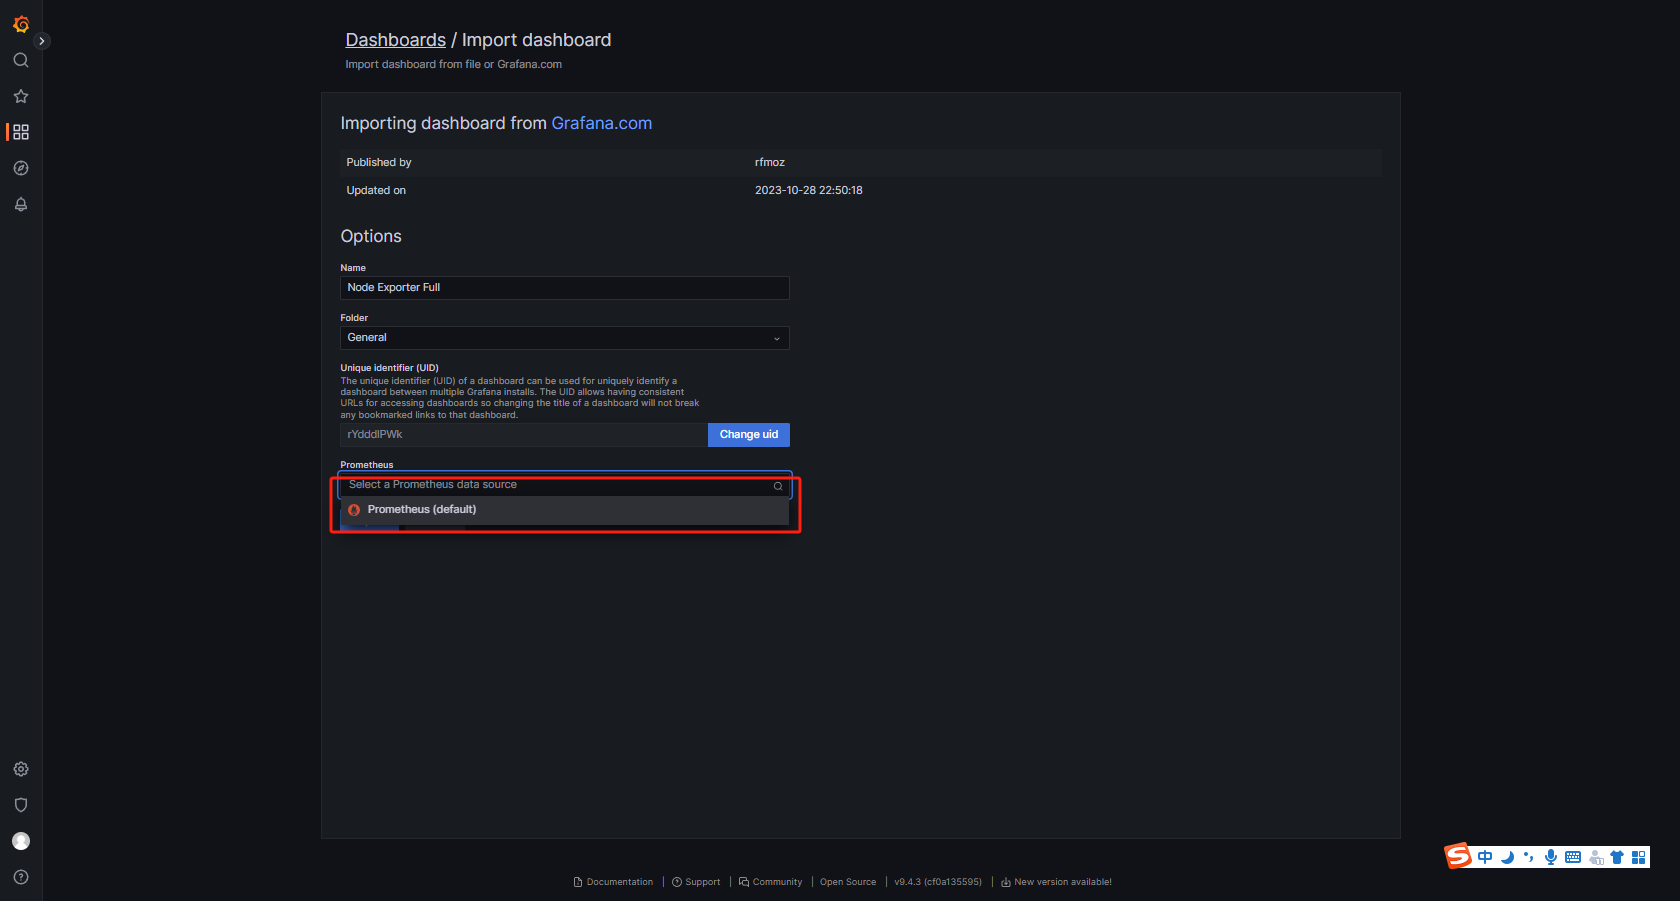Click the updated date 2023-10-28 22:50:18

click(x=809, y=190)
